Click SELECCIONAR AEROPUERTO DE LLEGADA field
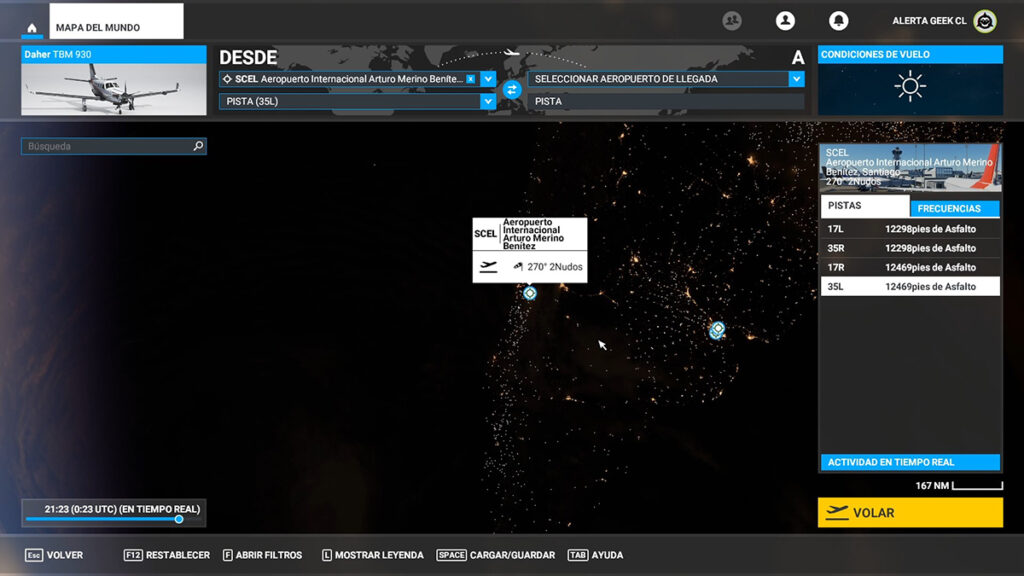The image size is (1024, 576). click(658, 79)
